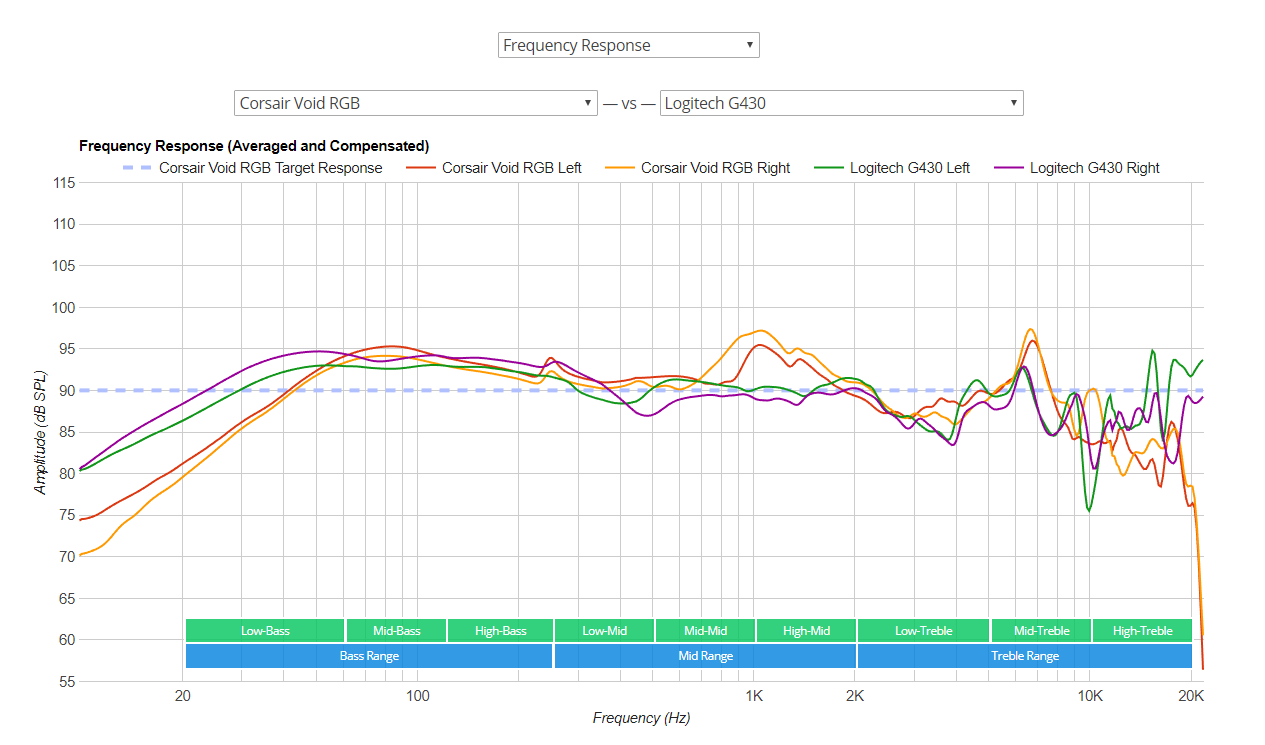Click the 115 value on the amplitude axis

64,183
